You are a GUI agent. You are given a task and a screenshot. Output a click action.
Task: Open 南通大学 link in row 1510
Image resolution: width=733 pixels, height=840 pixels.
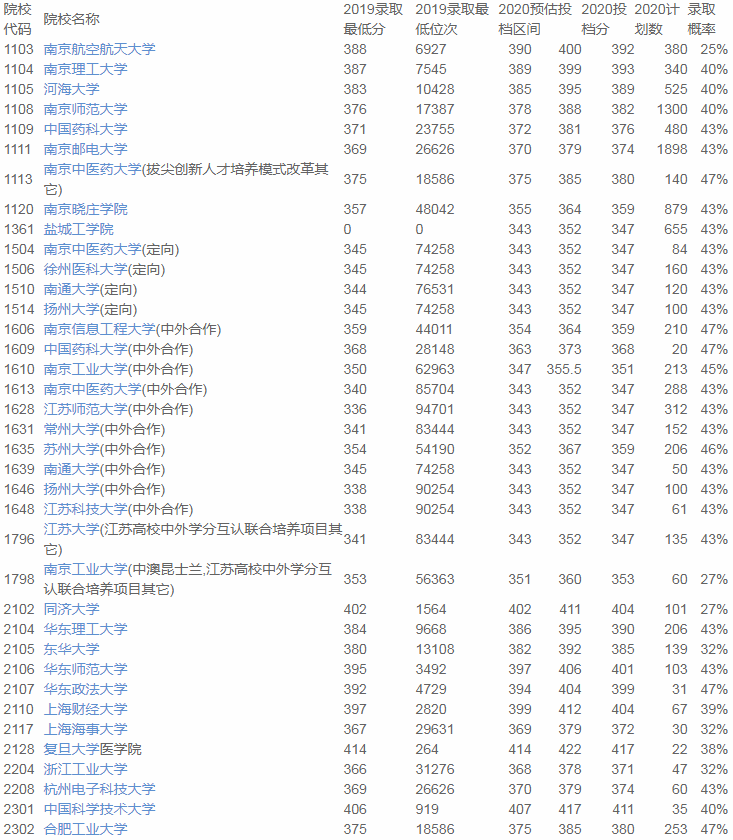[72, 289]
